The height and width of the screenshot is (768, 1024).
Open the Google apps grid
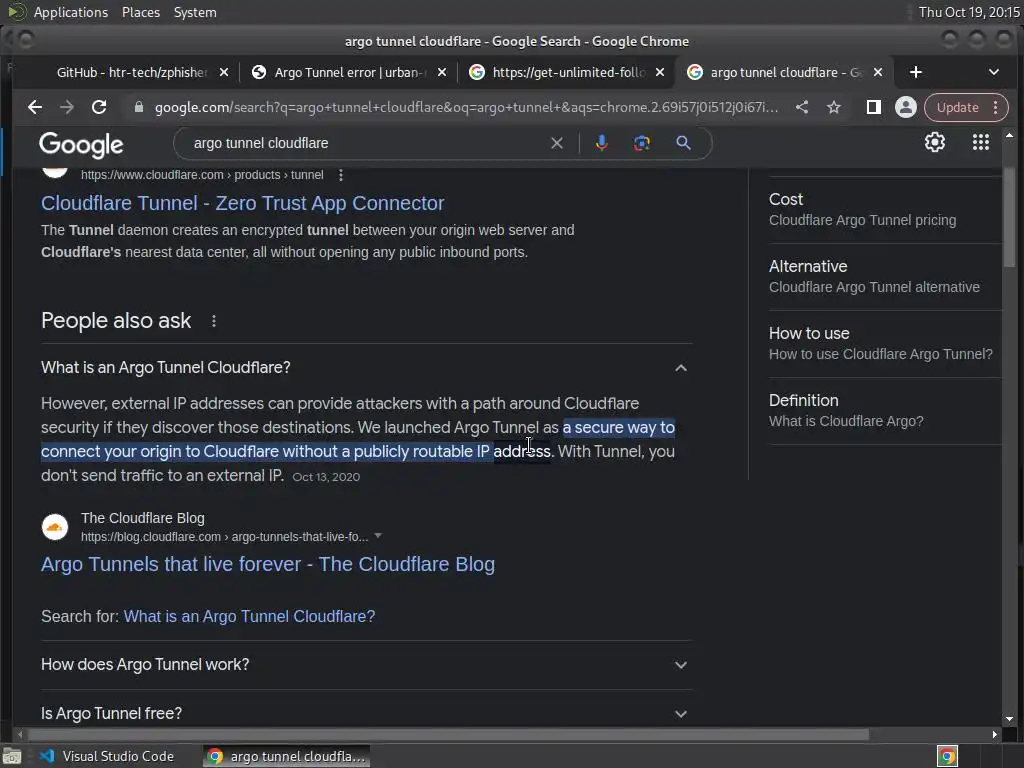980,142
